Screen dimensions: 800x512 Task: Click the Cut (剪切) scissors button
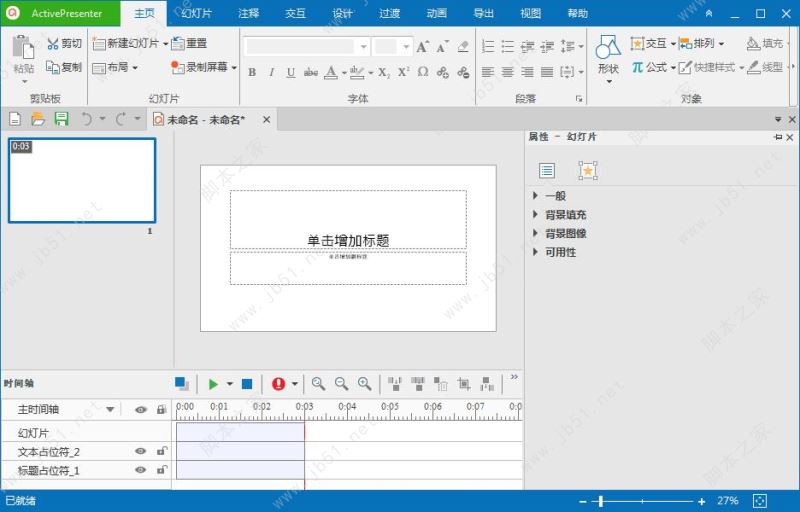pyautogui.click(x=64, y=43)
